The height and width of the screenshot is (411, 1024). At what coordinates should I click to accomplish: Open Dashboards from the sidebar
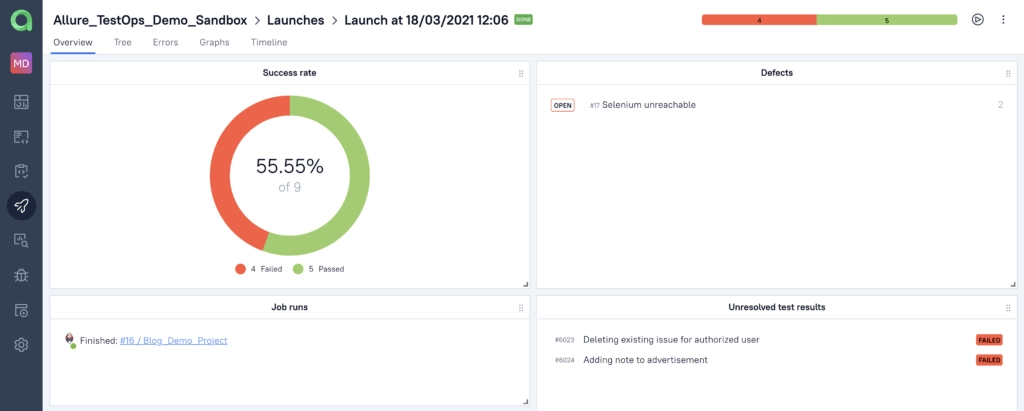[21, 102]
